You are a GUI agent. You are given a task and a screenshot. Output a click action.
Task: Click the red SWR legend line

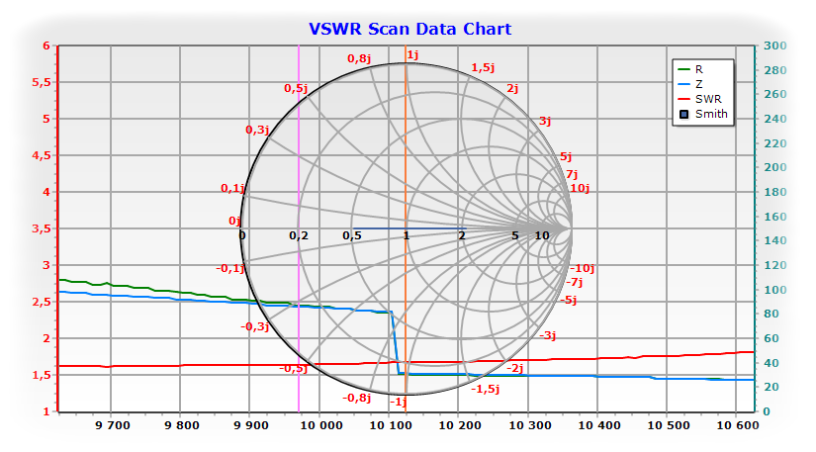pyautogui.click(x=684, y=99)
